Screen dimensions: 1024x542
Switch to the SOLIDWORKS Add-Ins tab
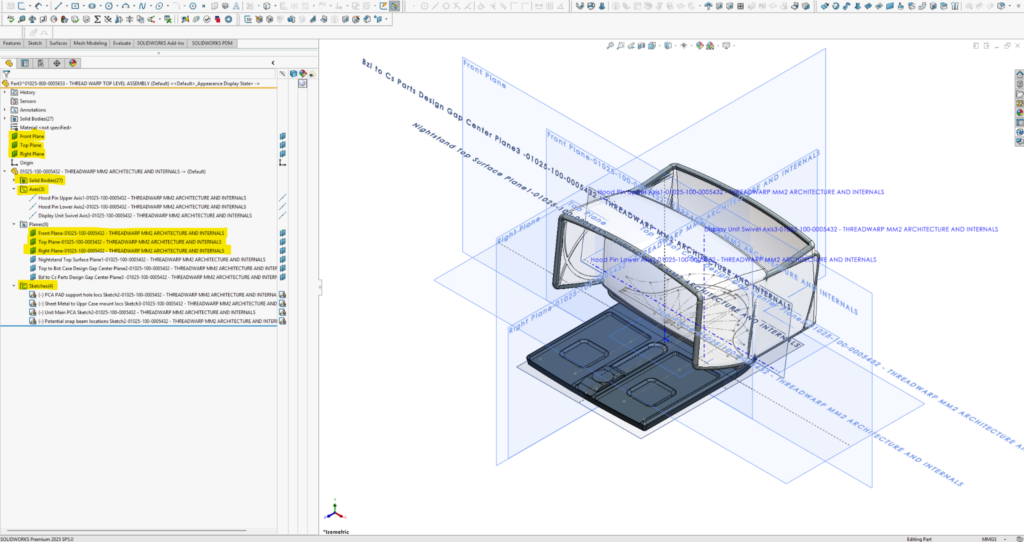[x=161, y=43]
